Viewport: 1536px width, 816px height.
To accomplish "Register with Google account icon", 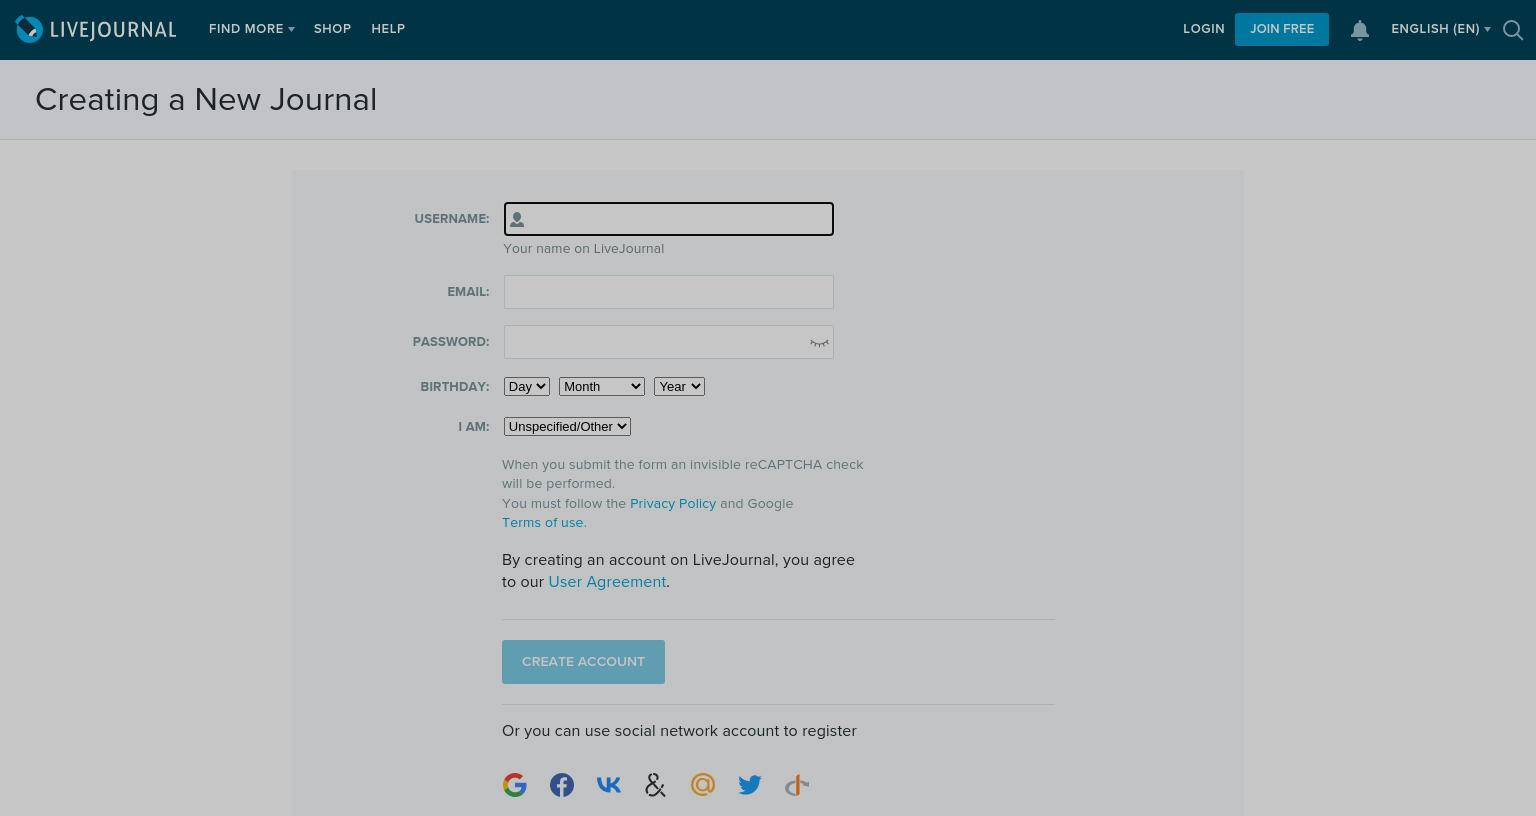I will (515, 785).
